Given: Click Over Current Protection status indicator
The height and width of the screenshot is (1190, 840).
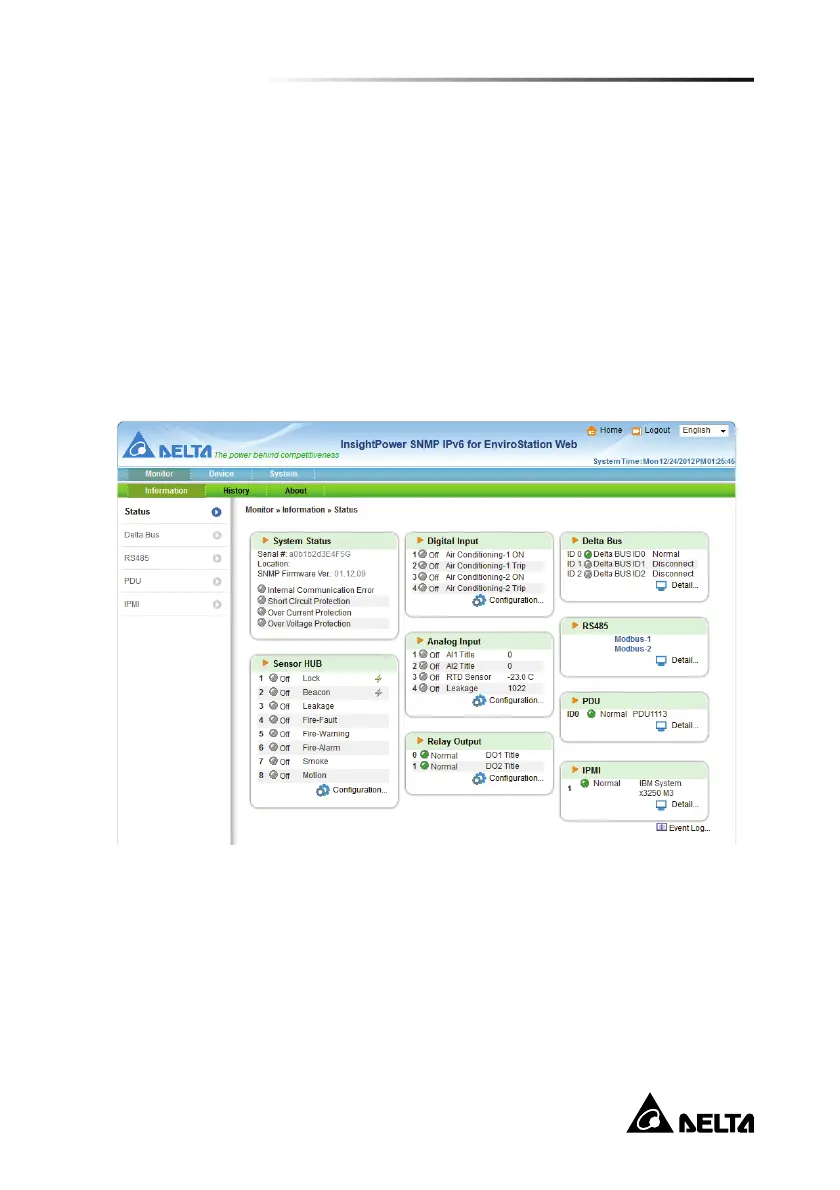Looking at the screenshot, I should (262, 612).
